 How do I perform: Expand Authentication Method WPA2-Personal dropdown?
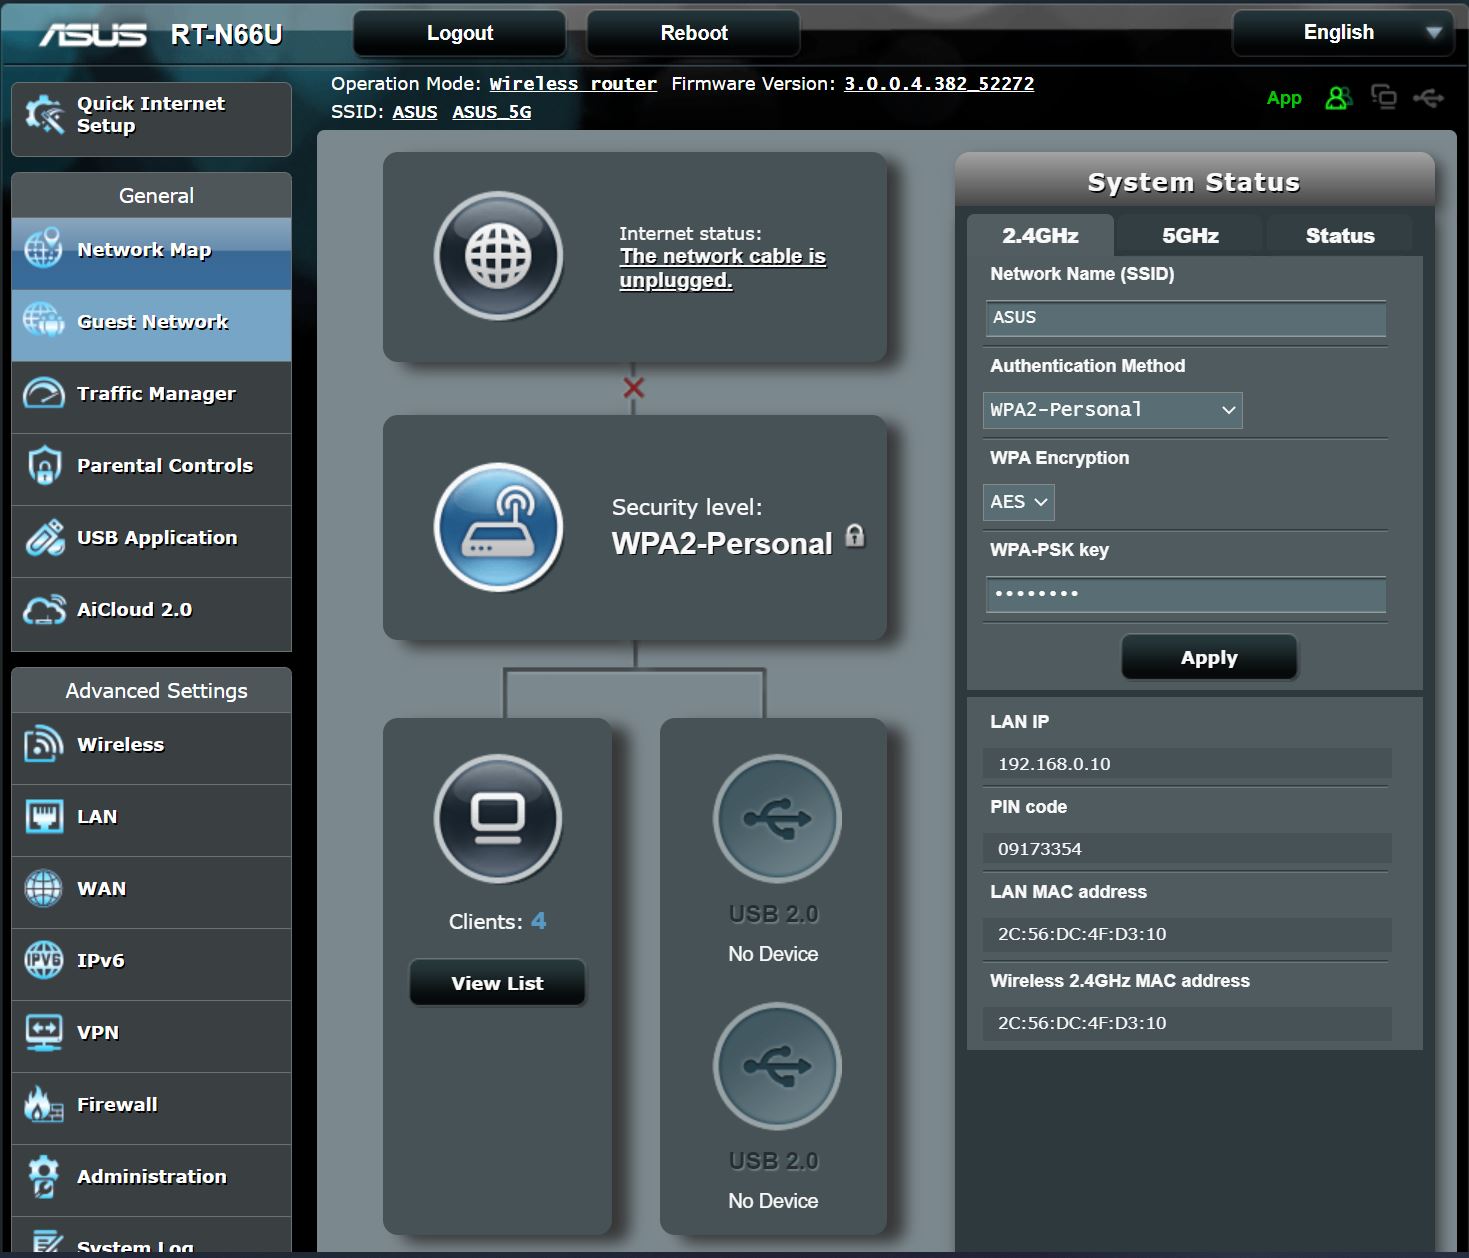coord(1113,410)
